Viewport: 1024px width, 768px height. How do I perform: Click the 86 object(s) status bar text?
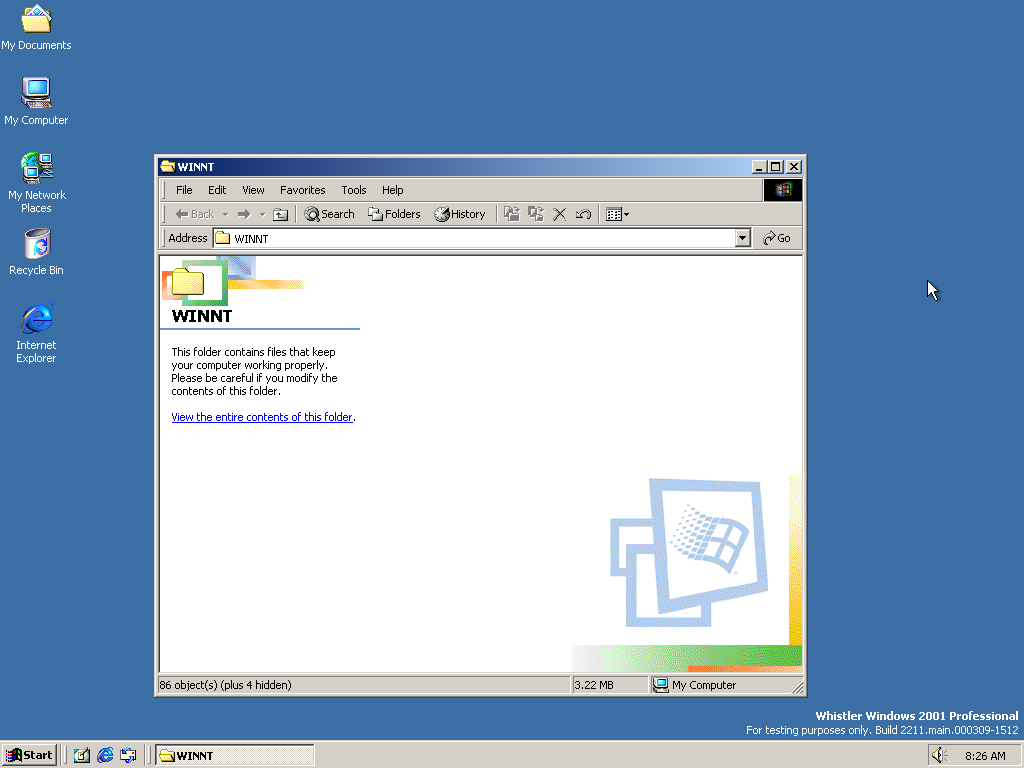225,685
